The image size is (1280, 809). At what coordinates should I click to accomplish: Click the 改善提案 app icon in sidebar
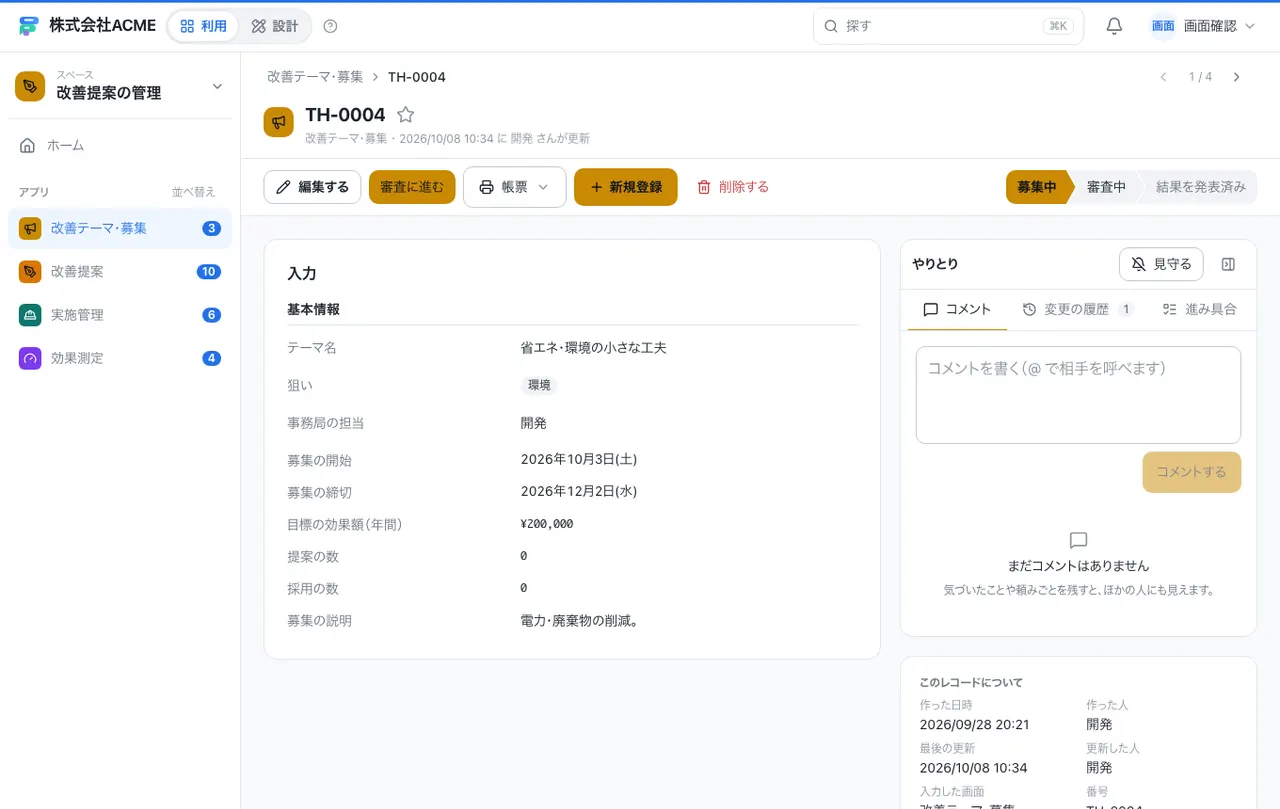[30, 272]
